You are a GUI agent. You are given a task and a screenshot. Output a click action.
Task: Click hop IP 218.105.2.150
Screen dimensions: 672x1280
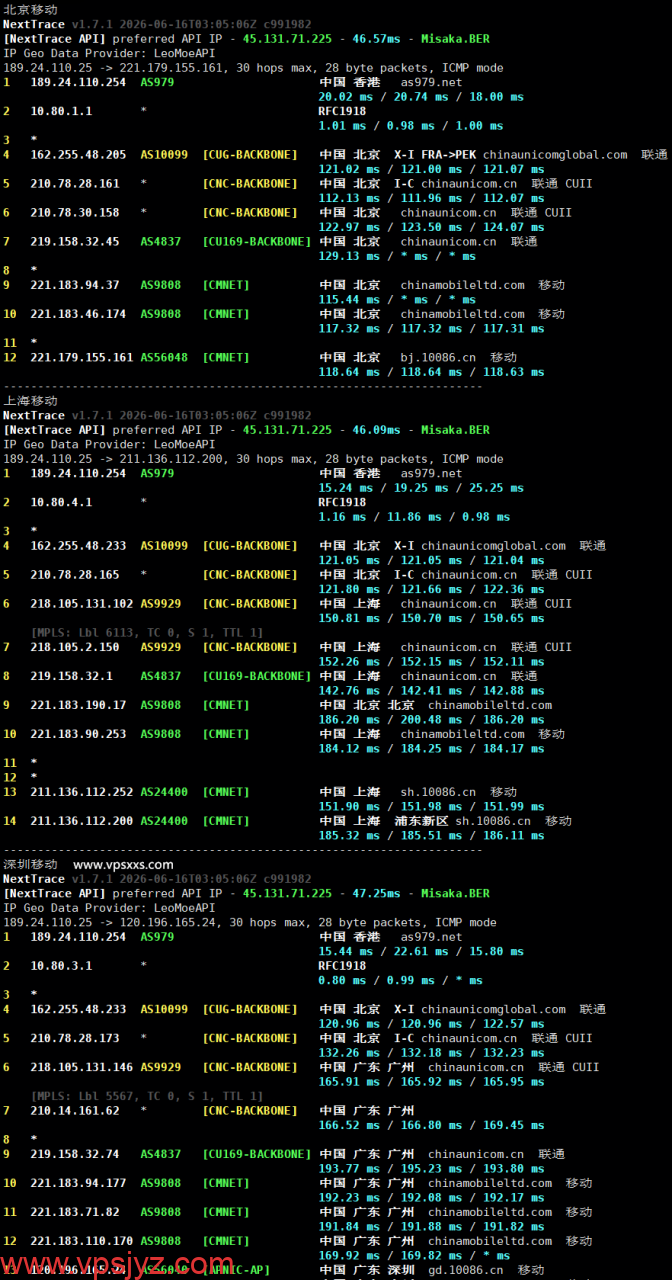pyautogui.click(x=75, y=647)
